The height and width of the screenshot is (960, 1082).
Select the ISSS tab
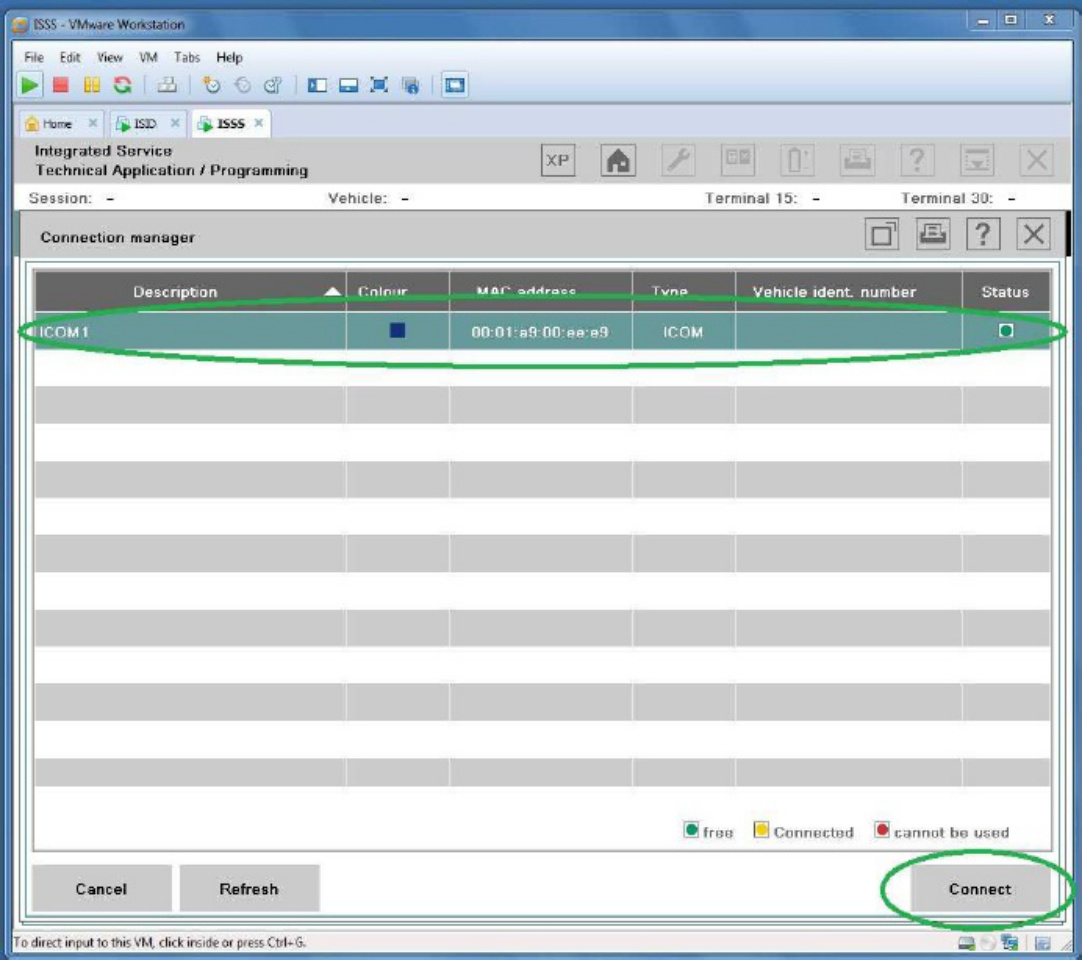click(230, 124)
